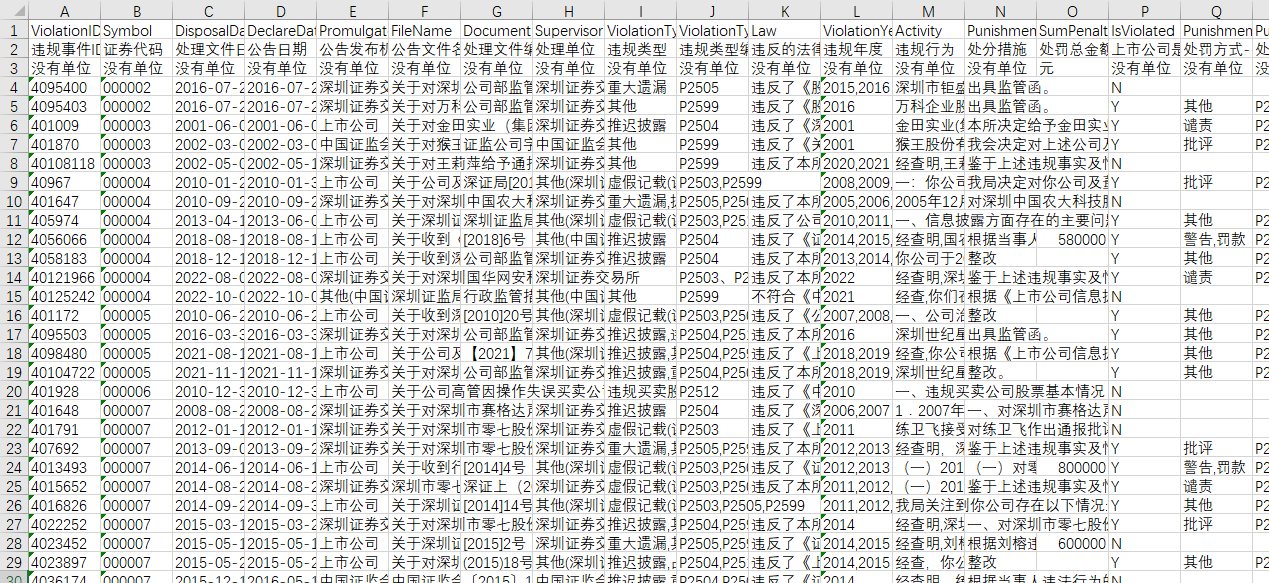
Task: Click the Symbol header cell
Action: (136, 31)
